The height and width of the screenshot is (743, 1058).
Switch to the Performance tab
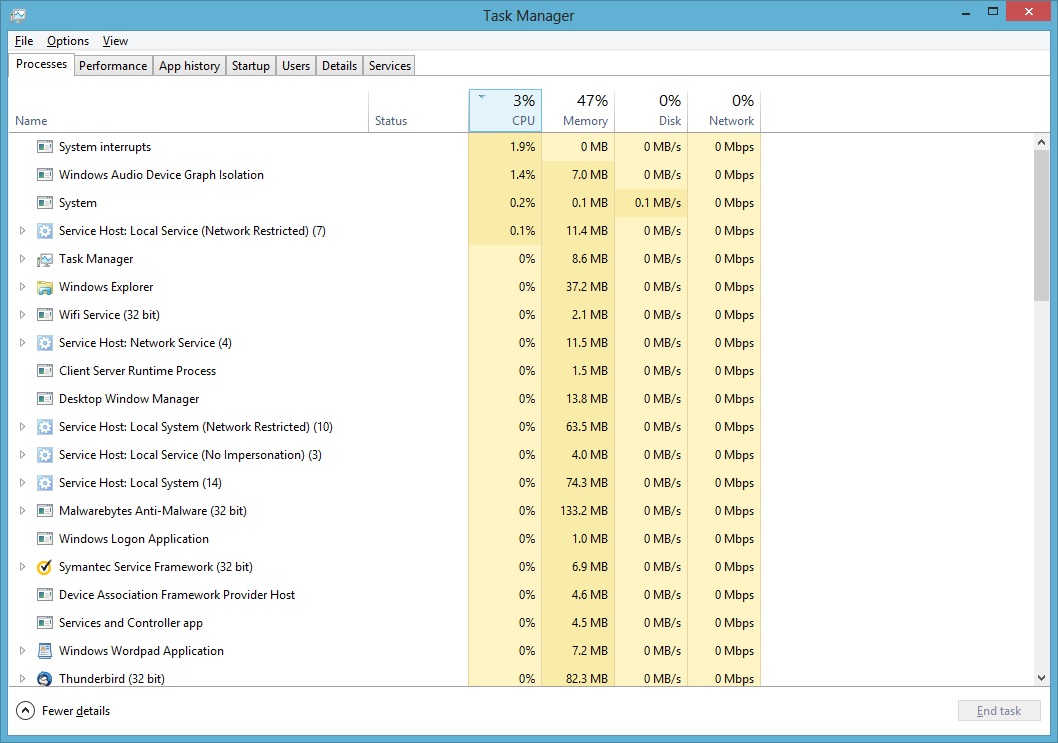click(113, 65)
